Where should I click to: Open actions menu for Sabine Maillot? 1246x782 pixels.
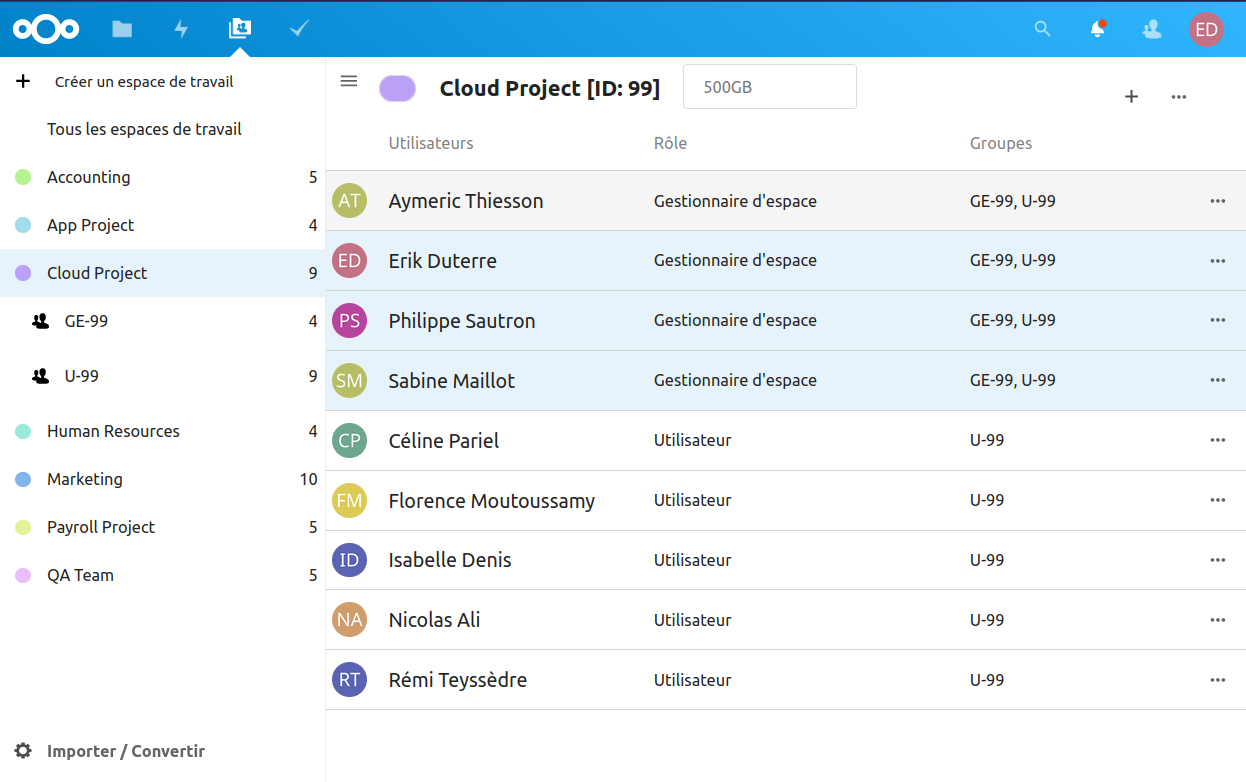pyautogui.click(x=1217, y=381)
